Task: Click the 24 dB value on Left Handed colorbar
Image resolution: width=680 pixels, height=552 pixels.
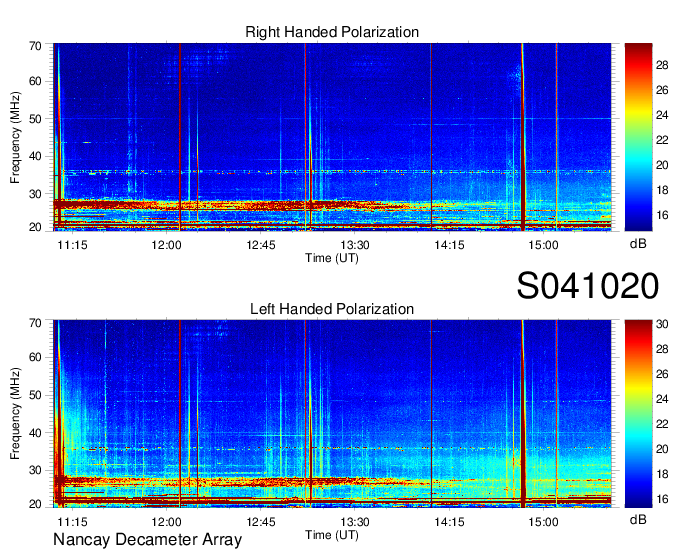Action: coord(662,399)
